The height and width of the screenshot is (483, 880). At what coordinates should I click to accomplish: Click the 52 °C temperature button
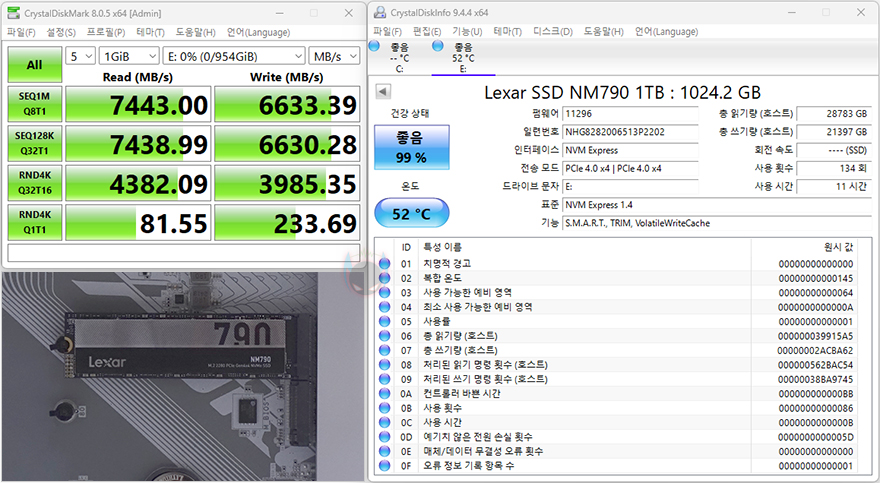click(412, 213)
